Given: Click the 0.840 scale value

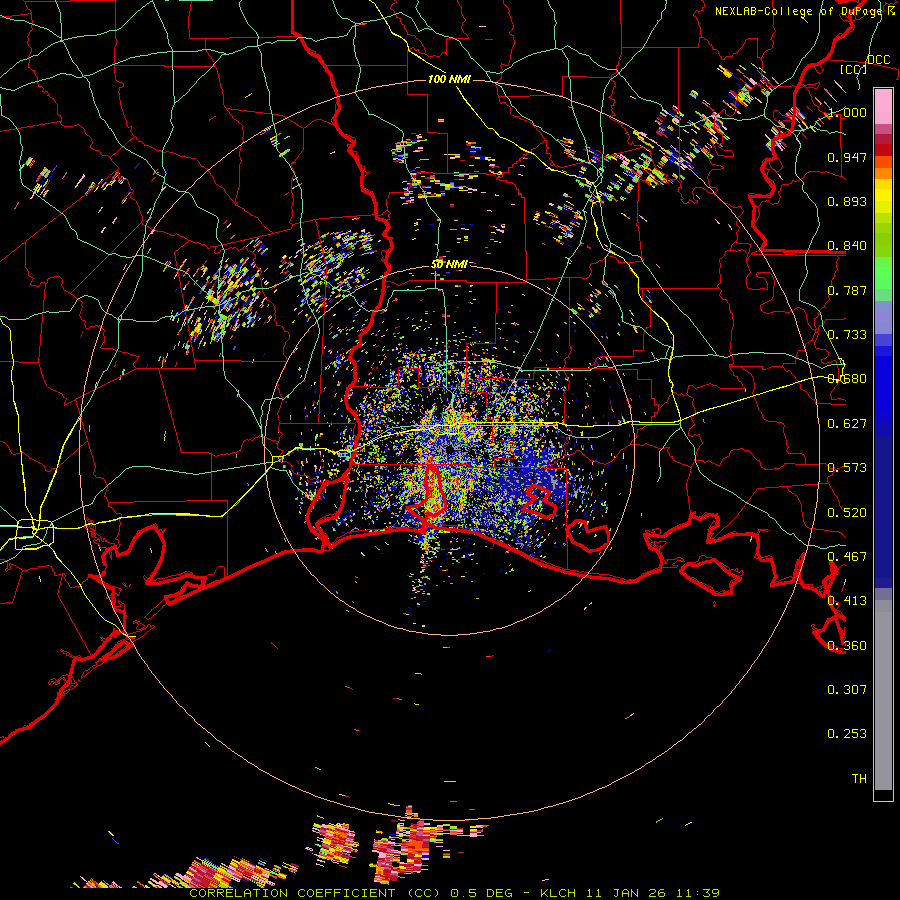Looking at the screenshot, I should [847, 246].
